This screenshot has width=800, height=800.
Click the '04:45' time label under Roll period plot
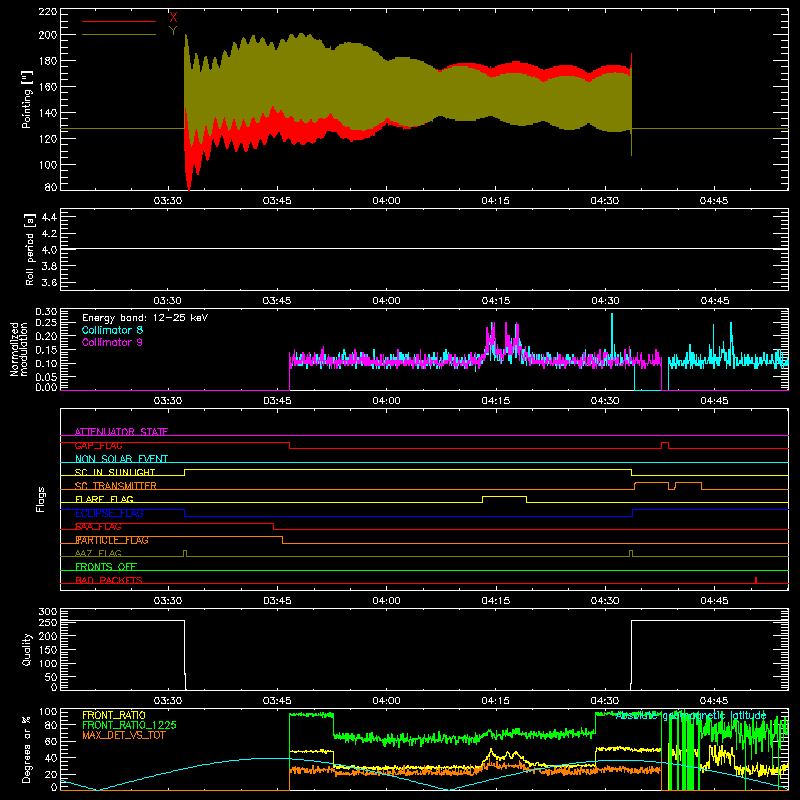pyautogui.click(x=714, y=301)
